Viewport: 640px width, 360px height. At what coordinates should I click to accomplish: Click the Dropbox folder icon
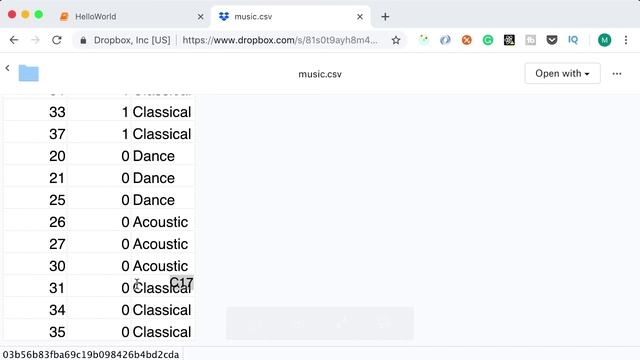pos(29,73)
